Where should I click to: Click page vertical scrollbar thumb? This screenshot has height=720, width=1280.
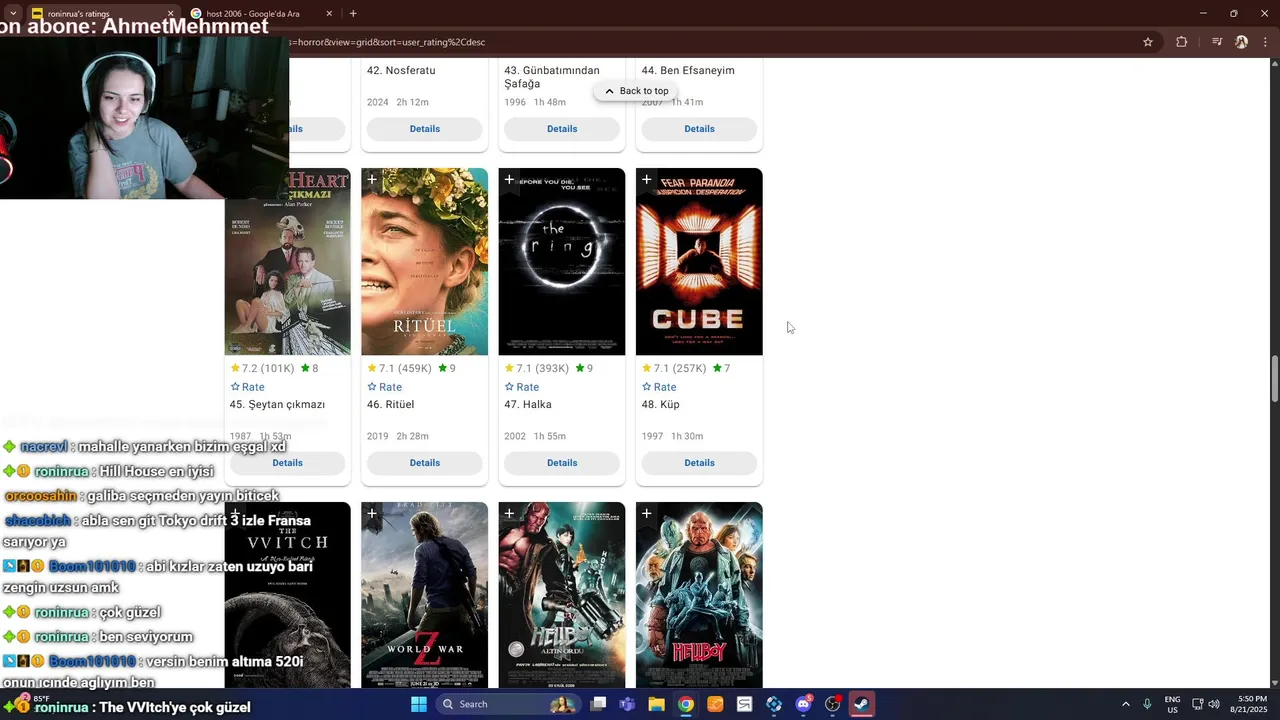coord(1274,378)
